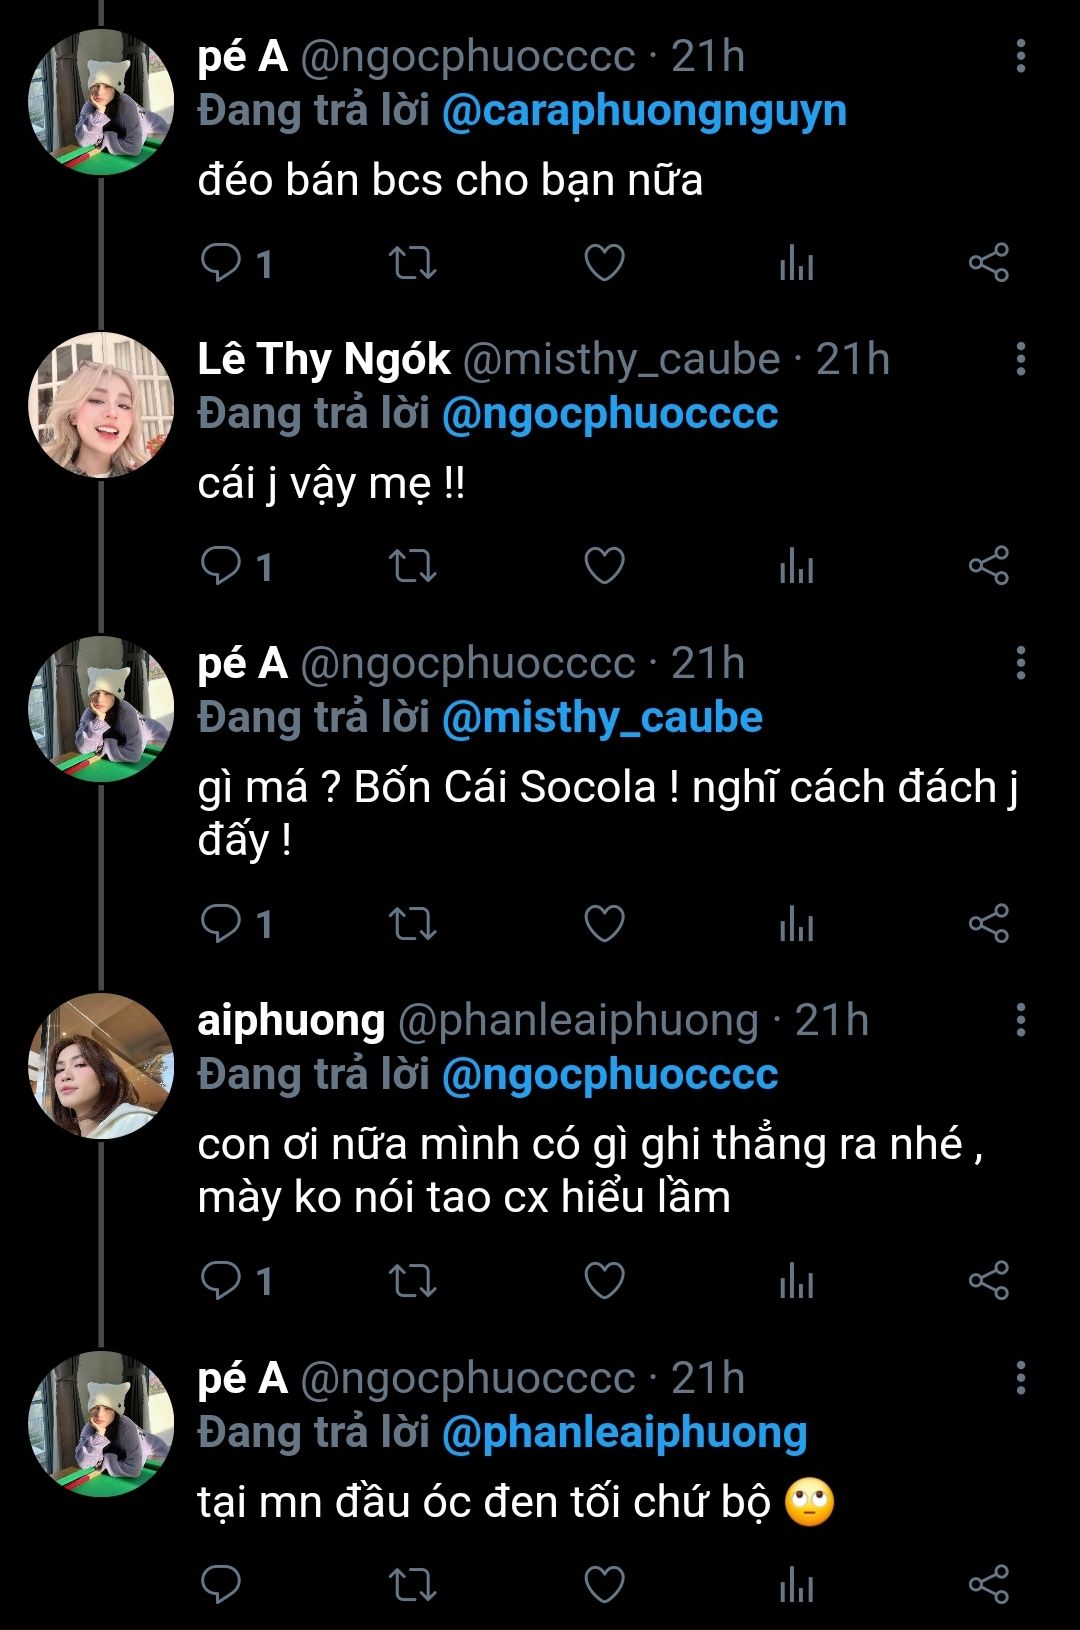View analytics of Lê Thy Ngók's tweet
This screenshot has height=1630, width=1080.
pyautogui.click(x=796, y=566)
